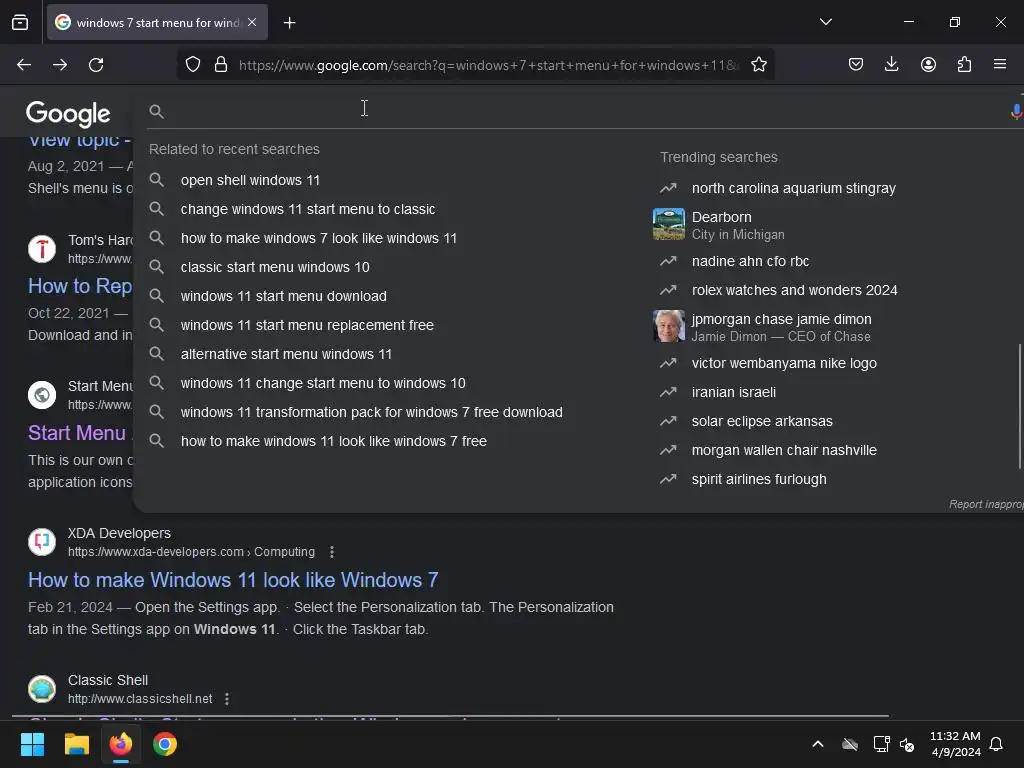This screenshot has height=768, width=1024.
Task: Click the Tom's Hardware site icon
Action: (42, 249)
